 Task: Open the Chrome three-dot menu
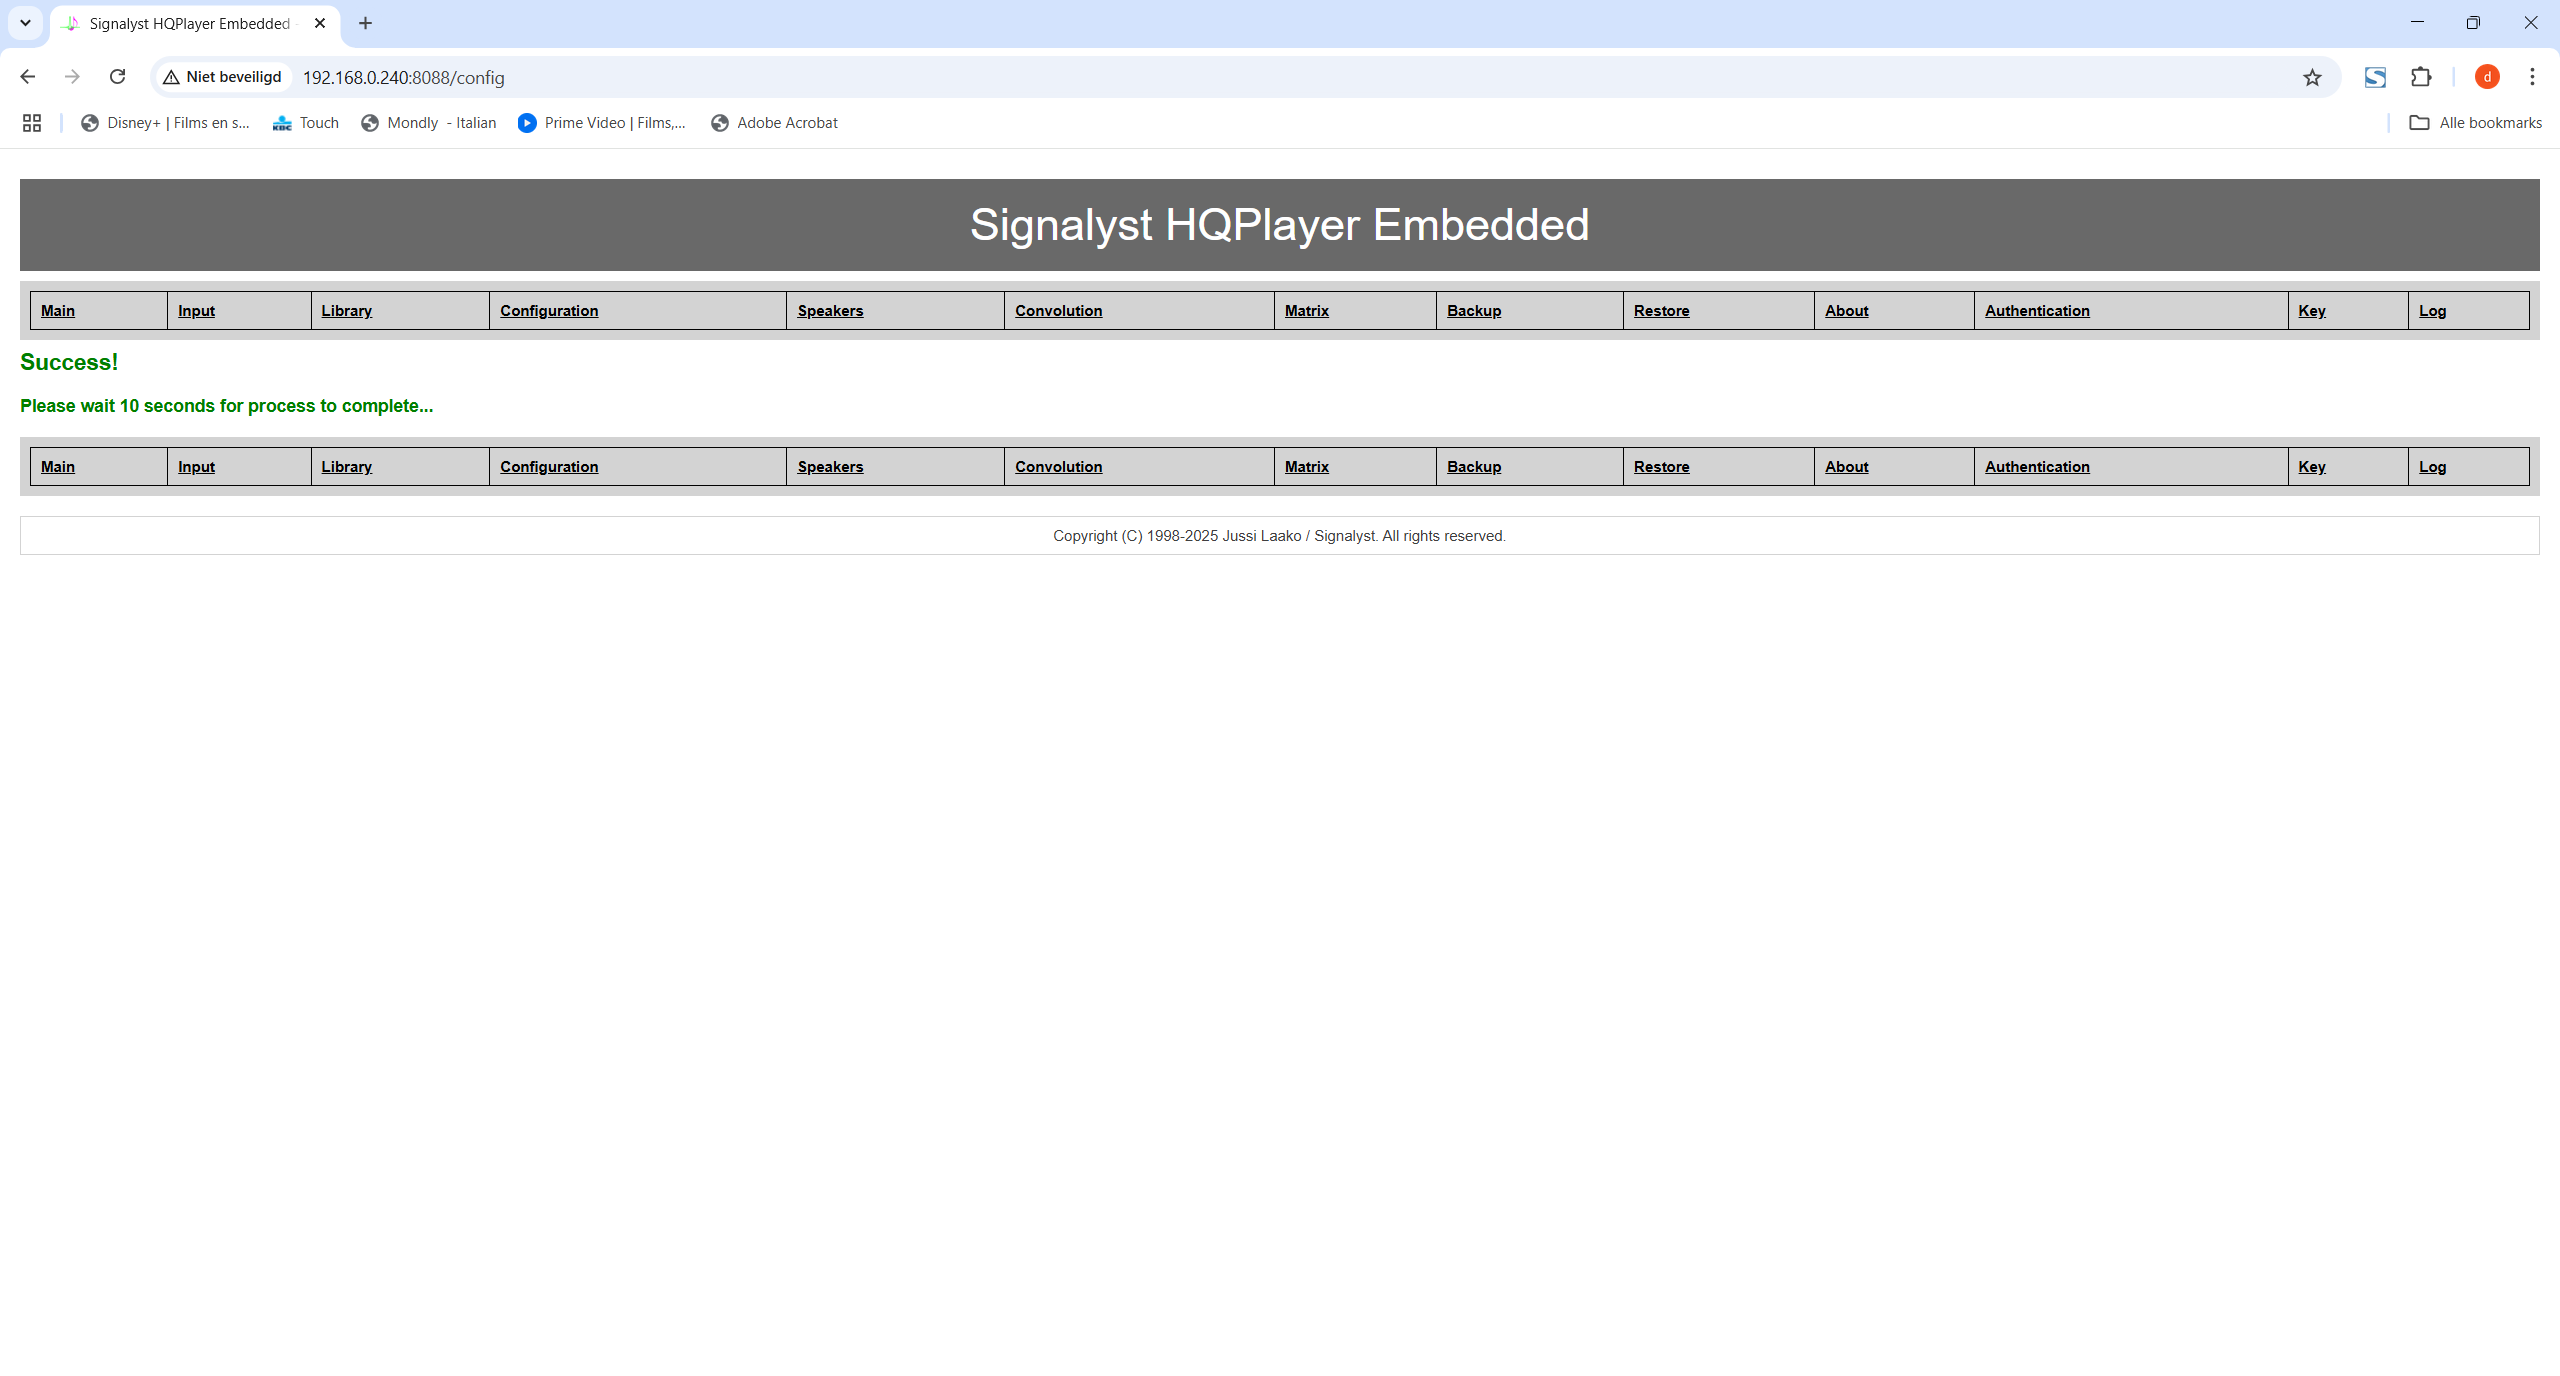tap(2532, 77)
